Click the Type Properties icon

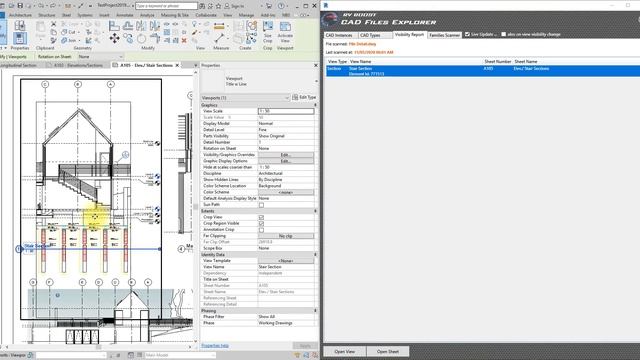point(20,26)
